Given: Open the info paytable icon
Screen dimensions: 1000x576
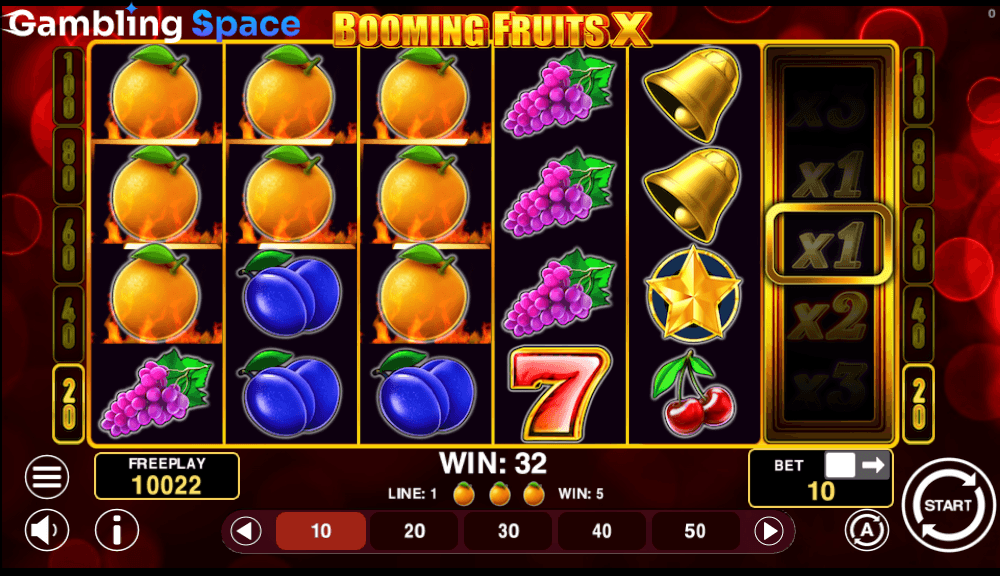Looking at the screenshot, I should click(x=117, y=529).
